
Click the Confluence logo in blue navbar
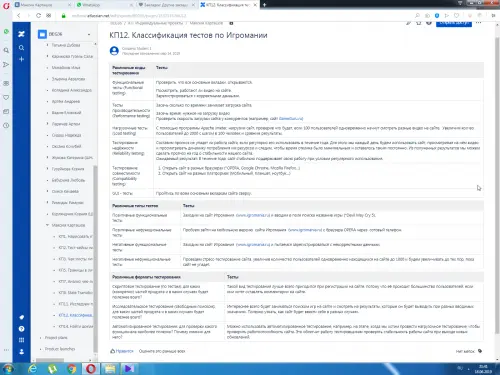pyautogui.click(x=21, y=34)
